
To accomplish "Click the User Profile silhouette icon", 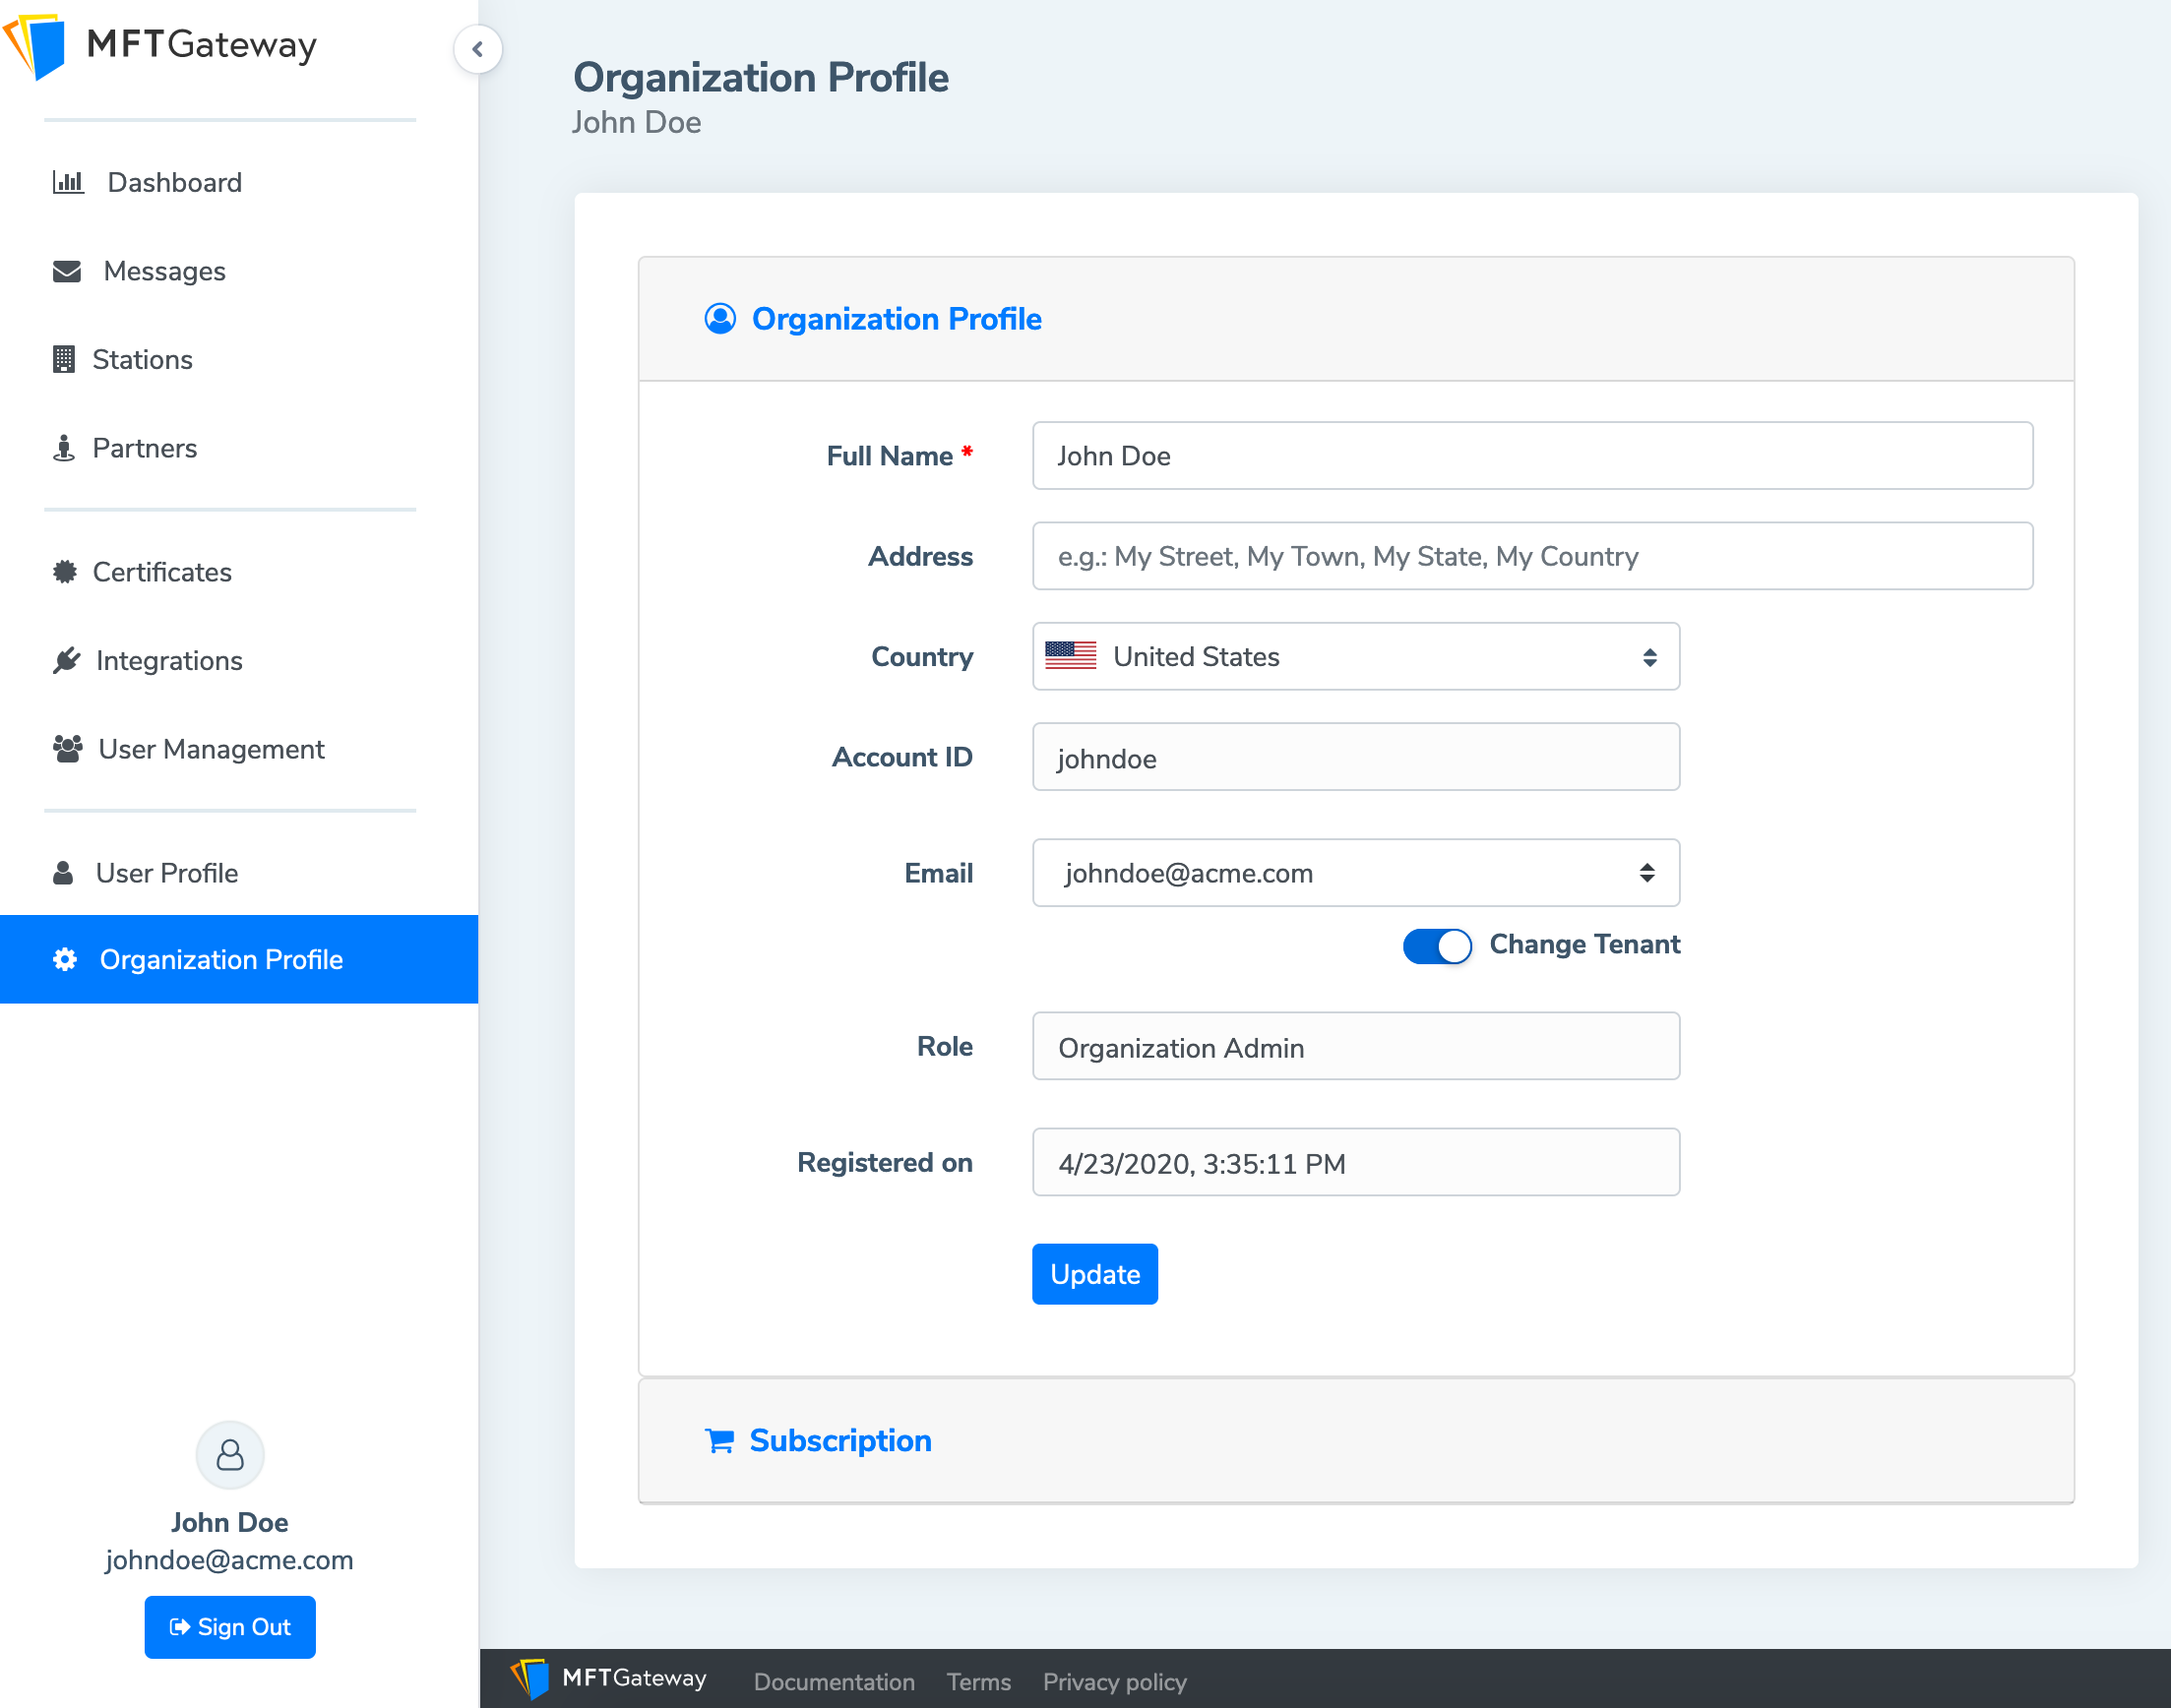I will (x=63, y=873).
